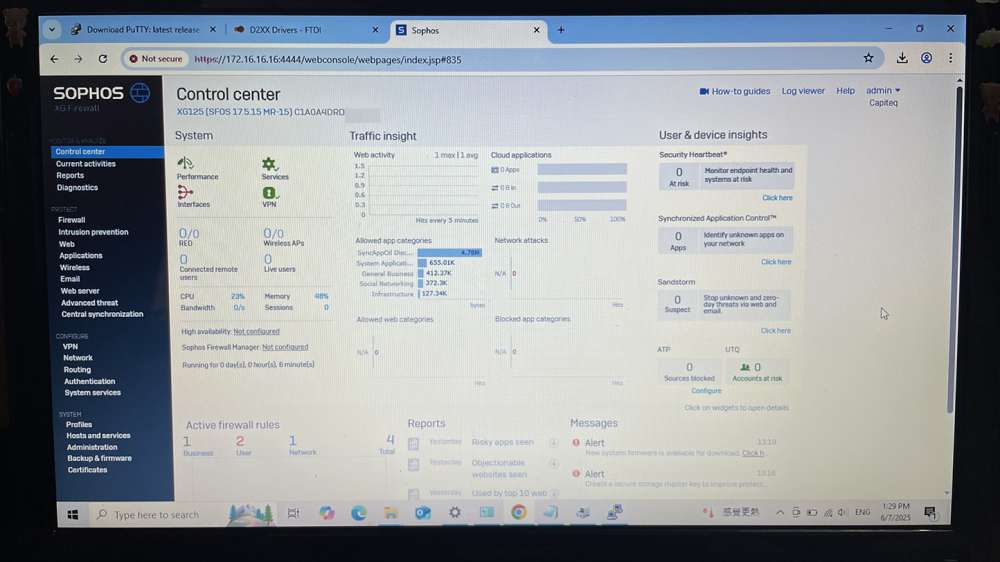Click here under Security Heartbeat
Screen dimensions: 1000x562
coord(777,198)
